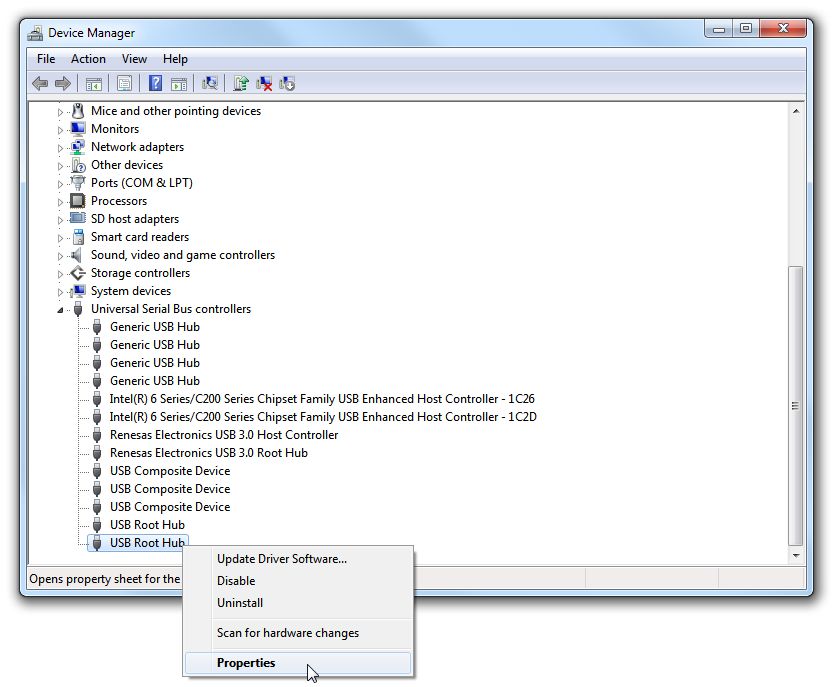
Task: Click the Device Manager title bar icon
Action: tap(36, 33)
